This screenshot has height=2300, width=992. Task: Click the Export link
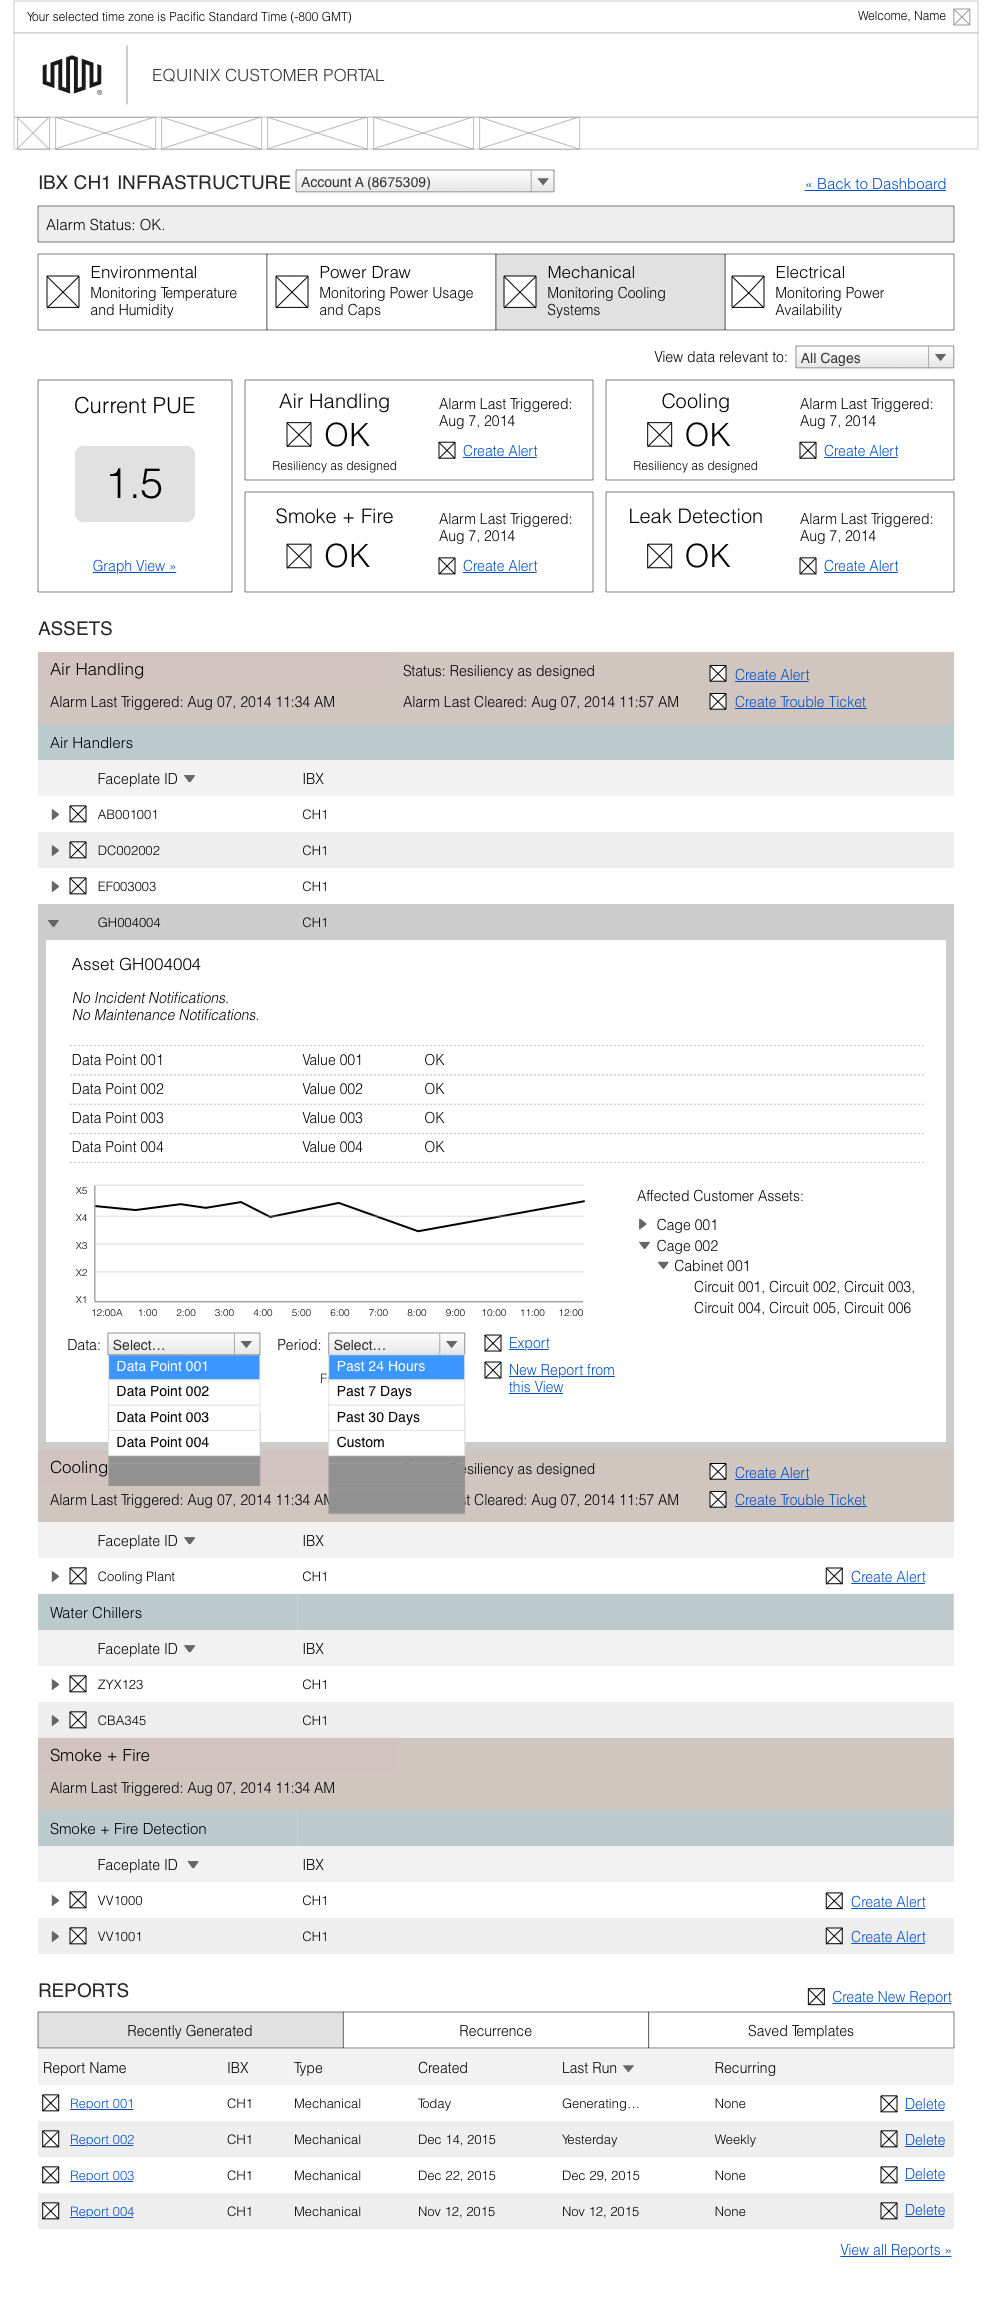point(529,1343)
